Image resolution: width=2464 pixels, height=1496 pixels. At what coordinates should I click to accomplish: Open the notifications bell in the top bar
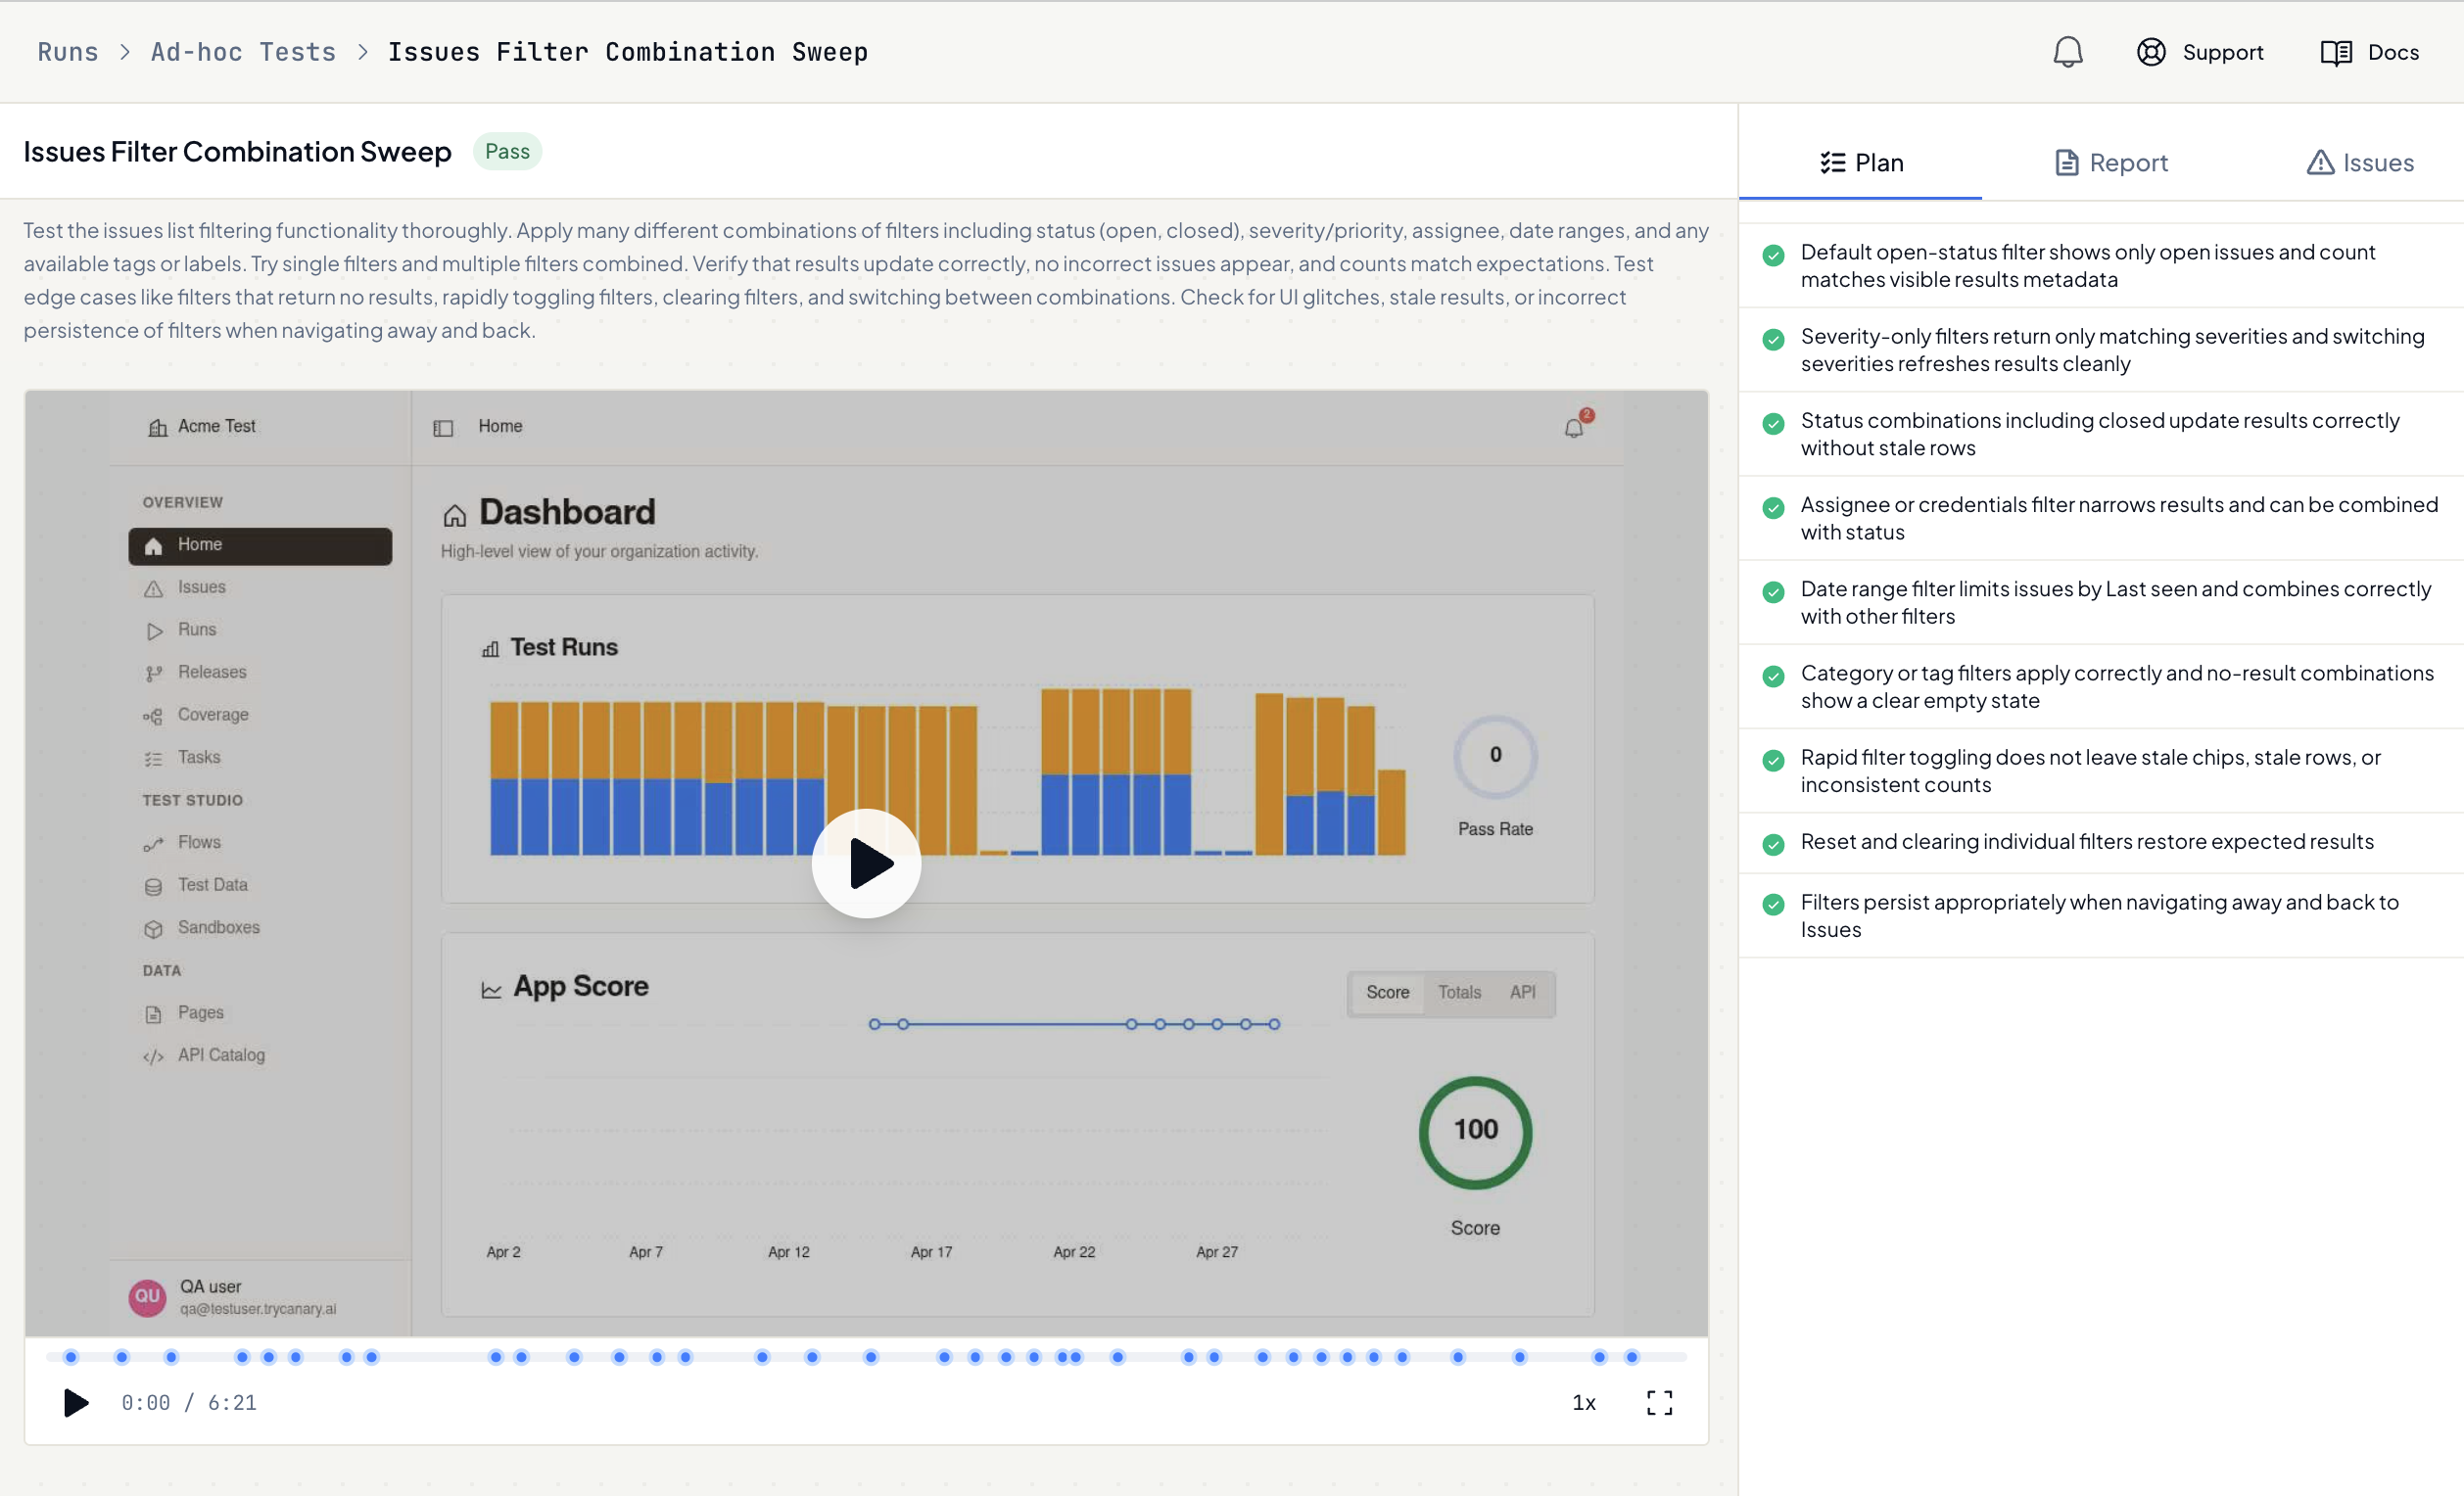[2067, 52]
